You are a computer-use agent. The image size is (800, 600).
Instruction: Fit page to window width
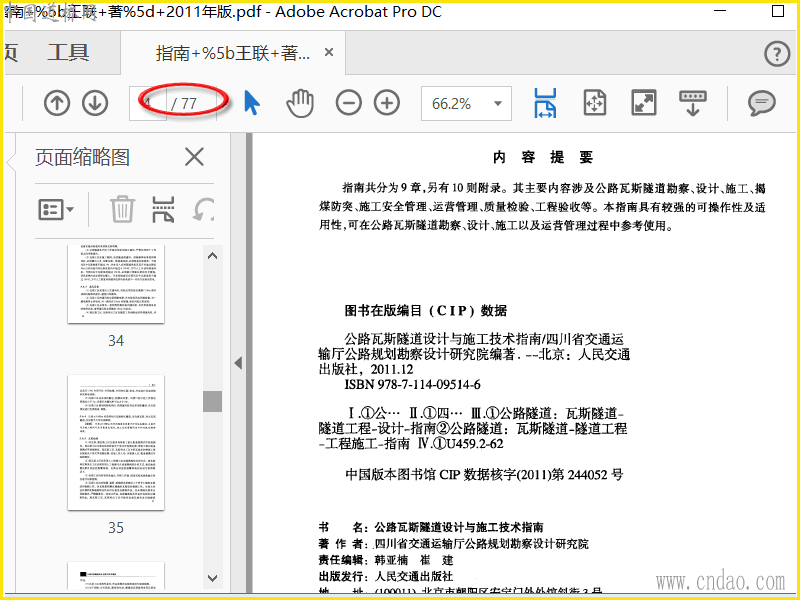pyautogui.click(x=545, y=103)
